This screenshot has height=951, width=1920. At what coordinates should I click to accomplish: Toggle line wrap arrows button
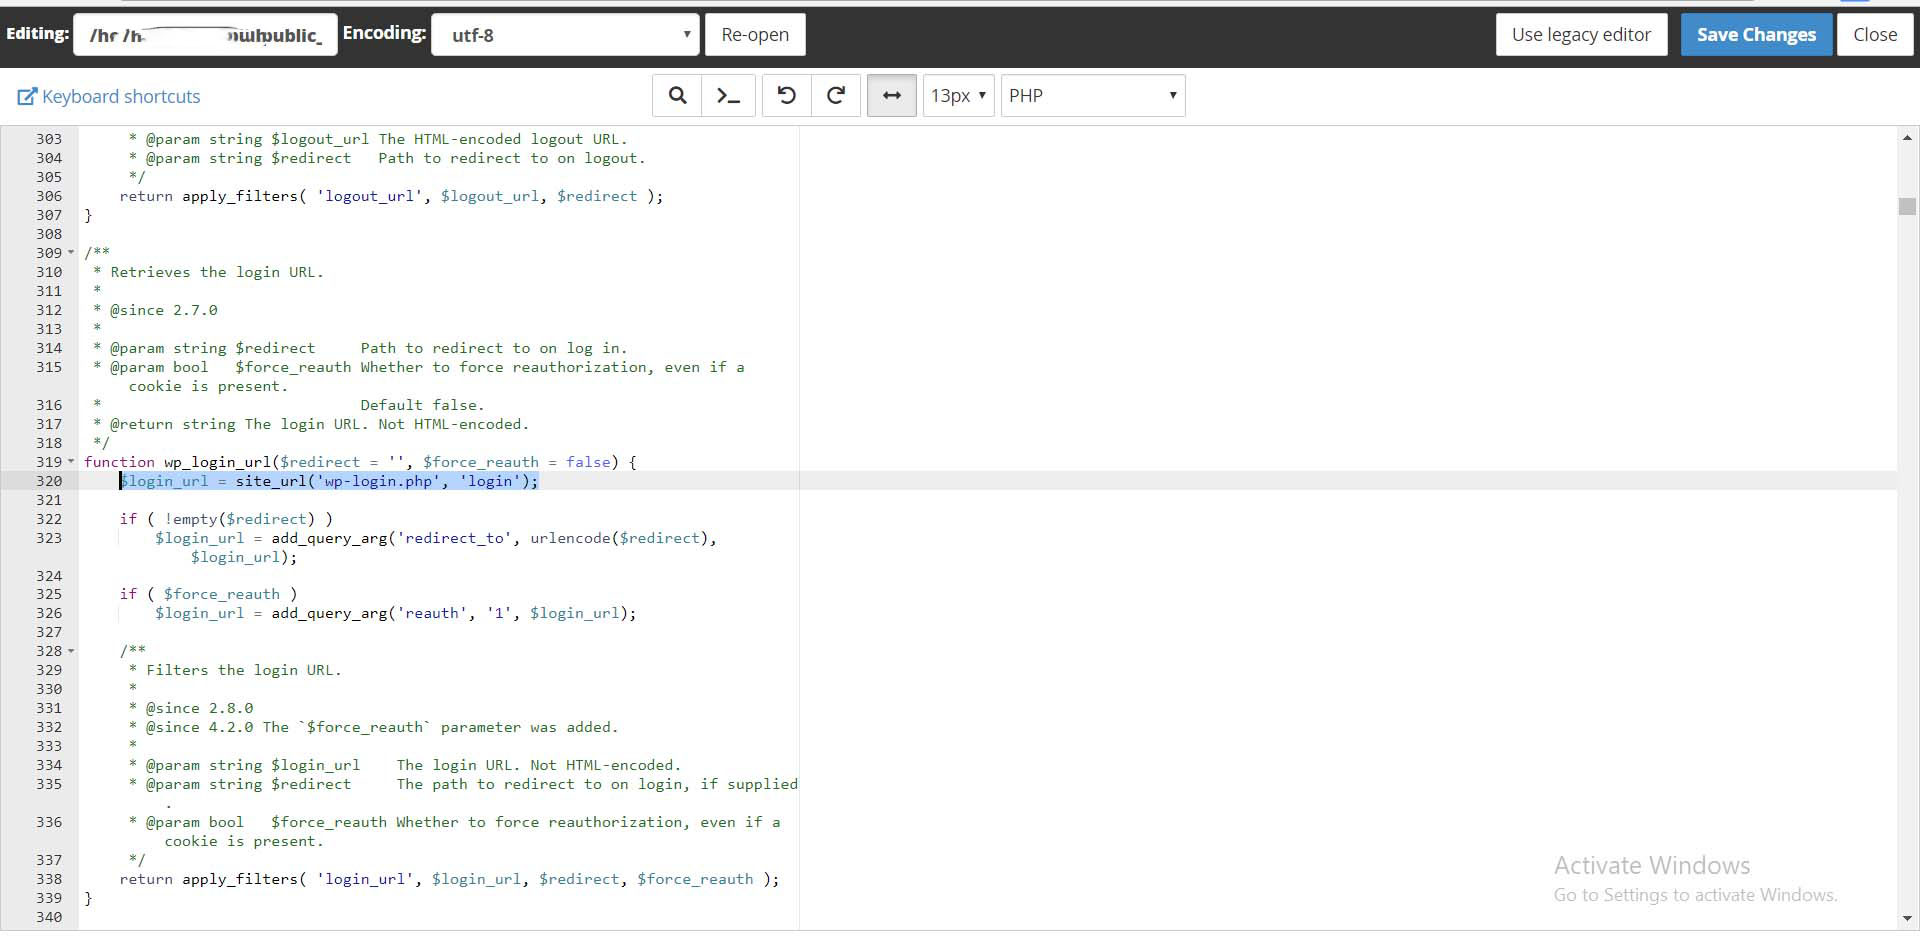892,96
